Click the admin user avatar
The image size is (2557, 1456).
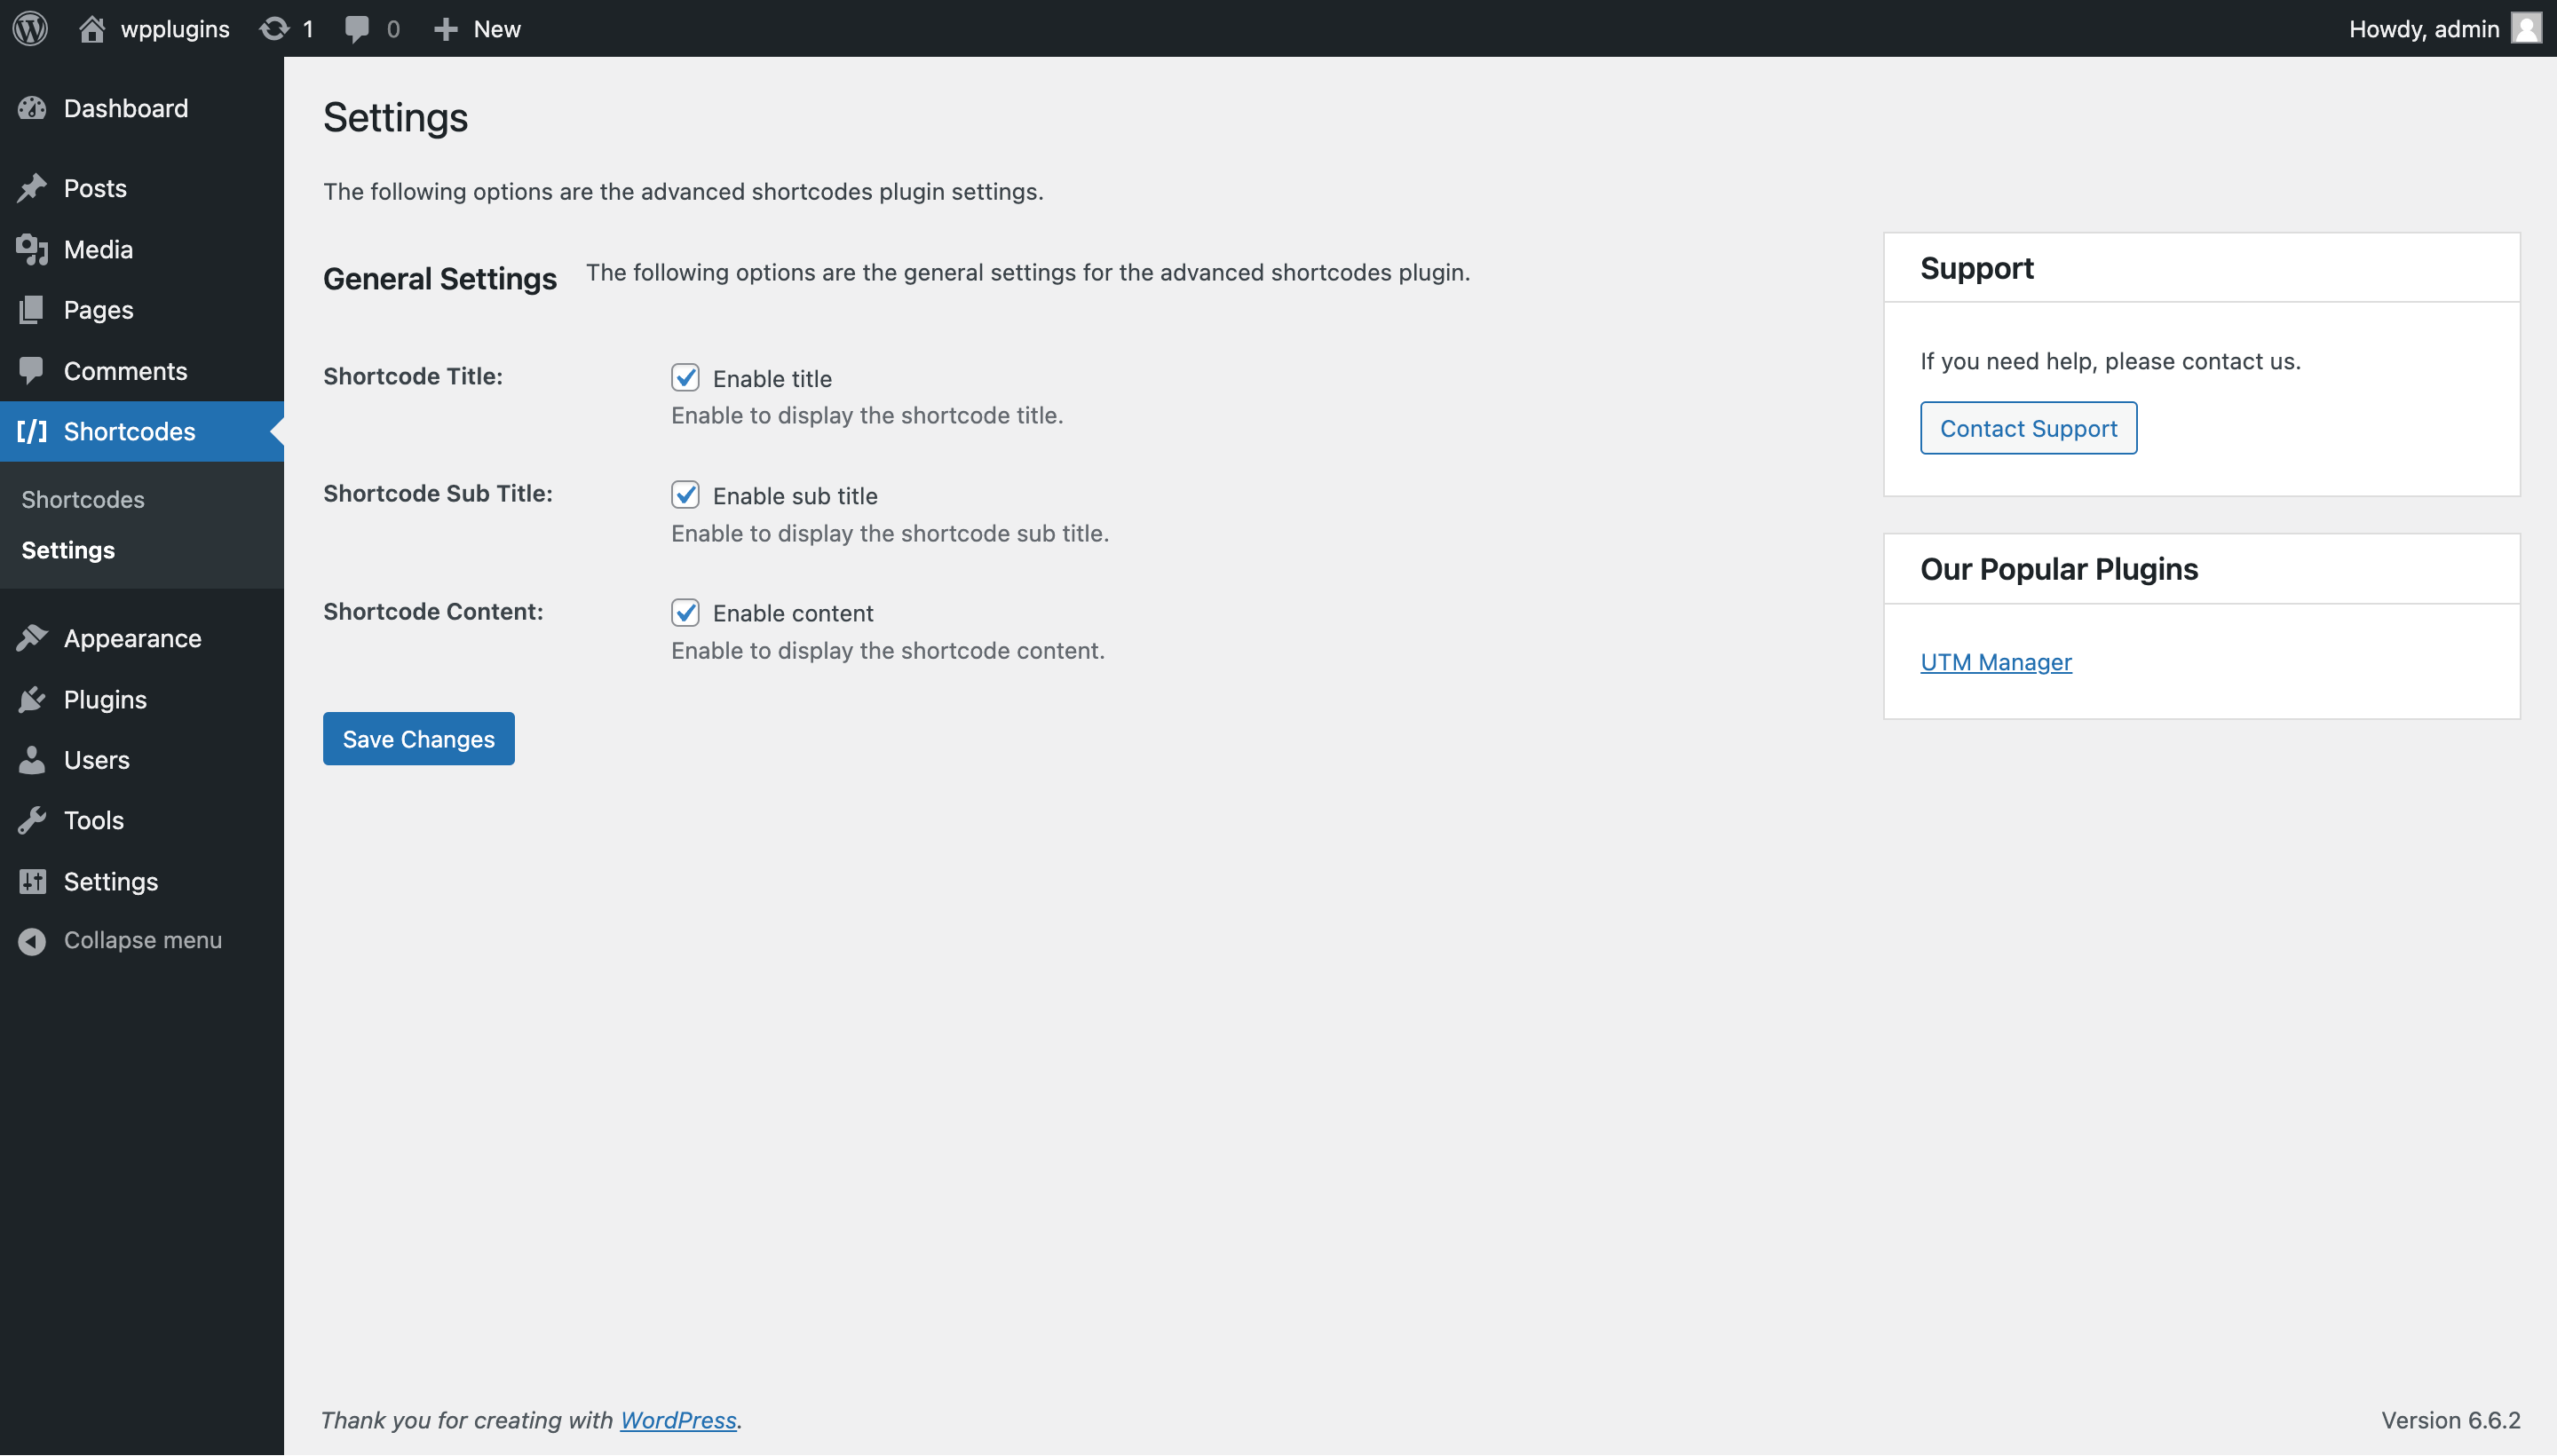2526,28
